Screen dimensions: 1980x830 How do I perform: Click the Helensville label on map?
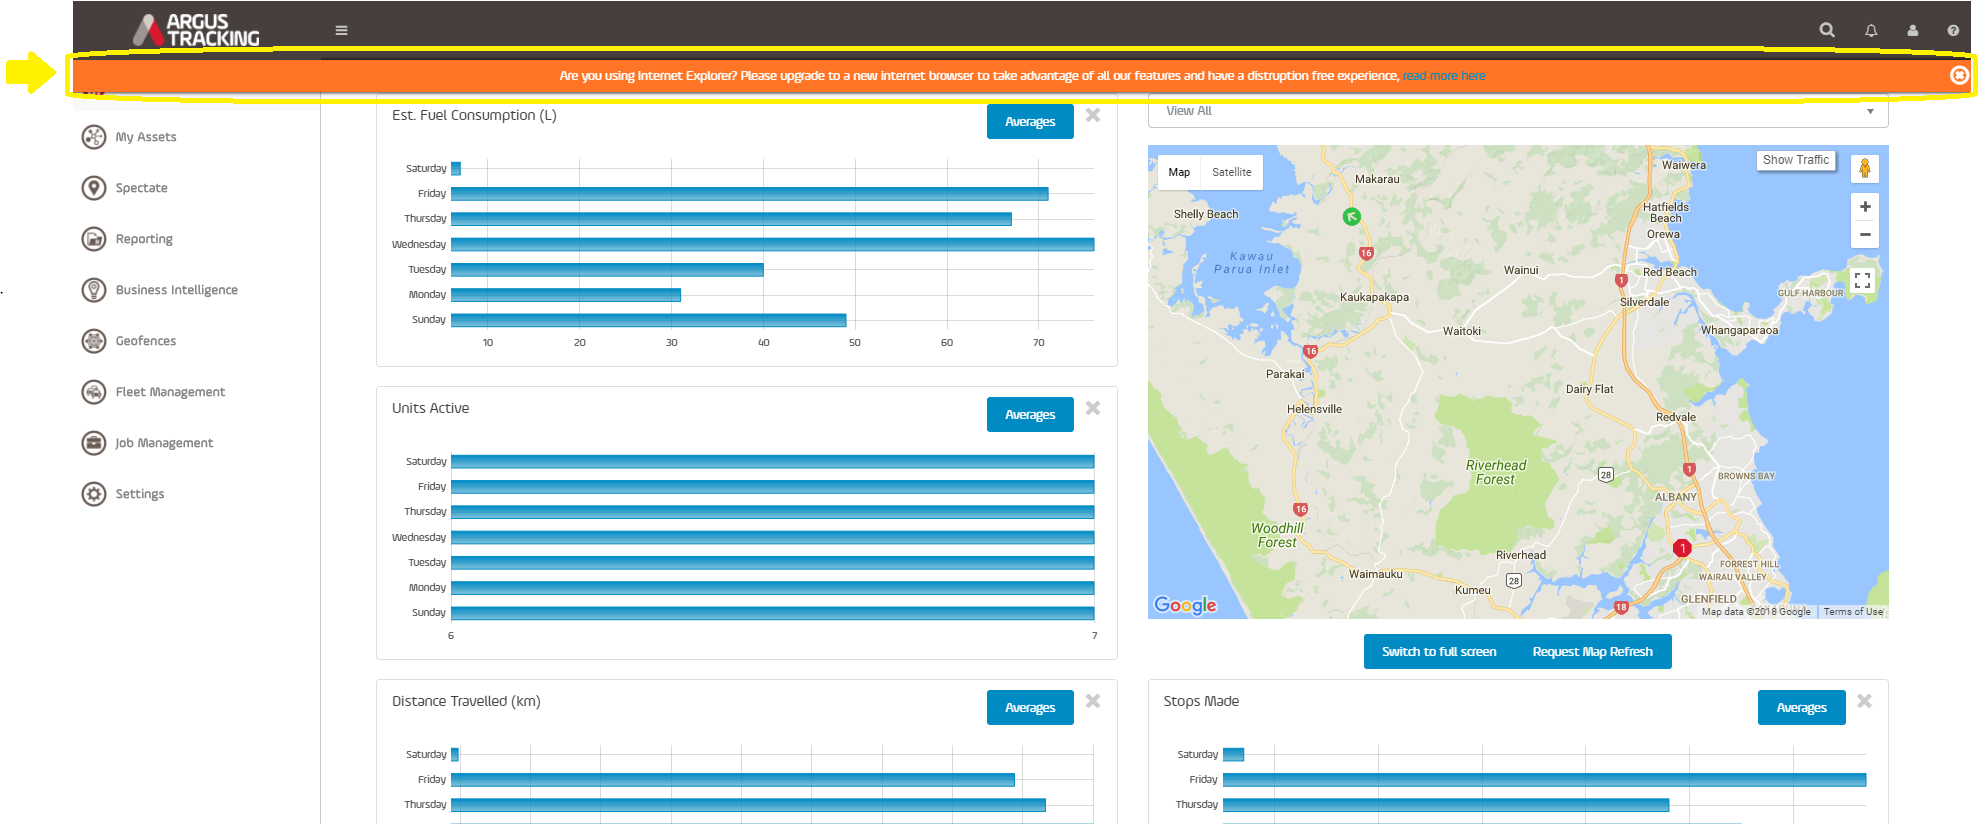(x=1314, y=409)
